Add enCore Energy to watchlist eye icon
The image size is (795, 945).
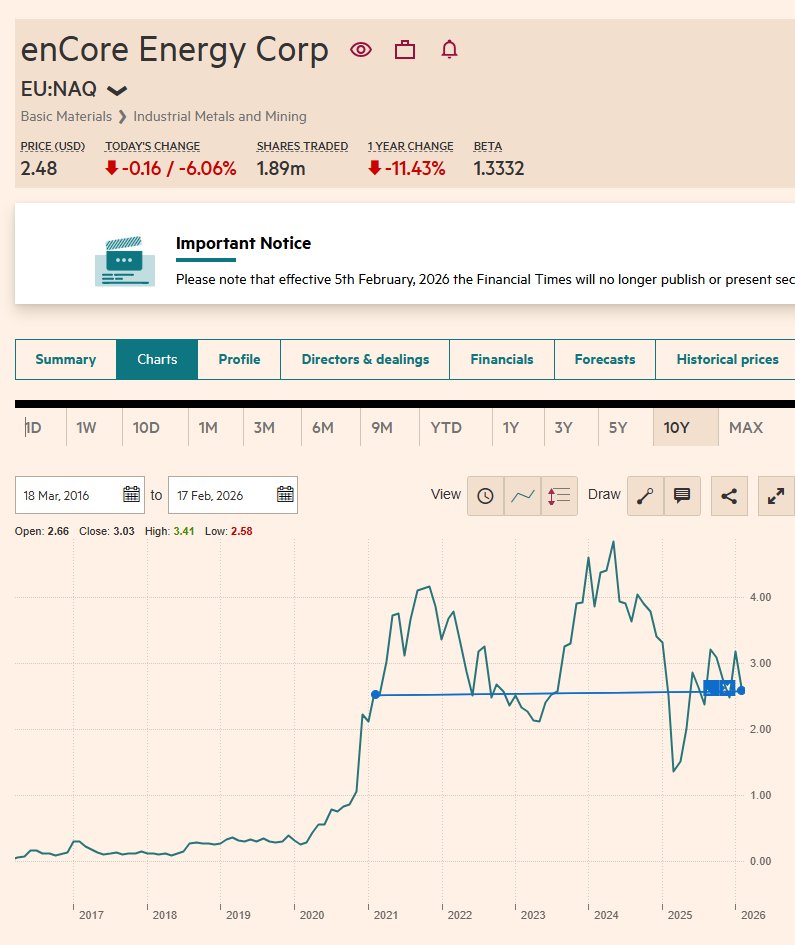coord(360,49)
